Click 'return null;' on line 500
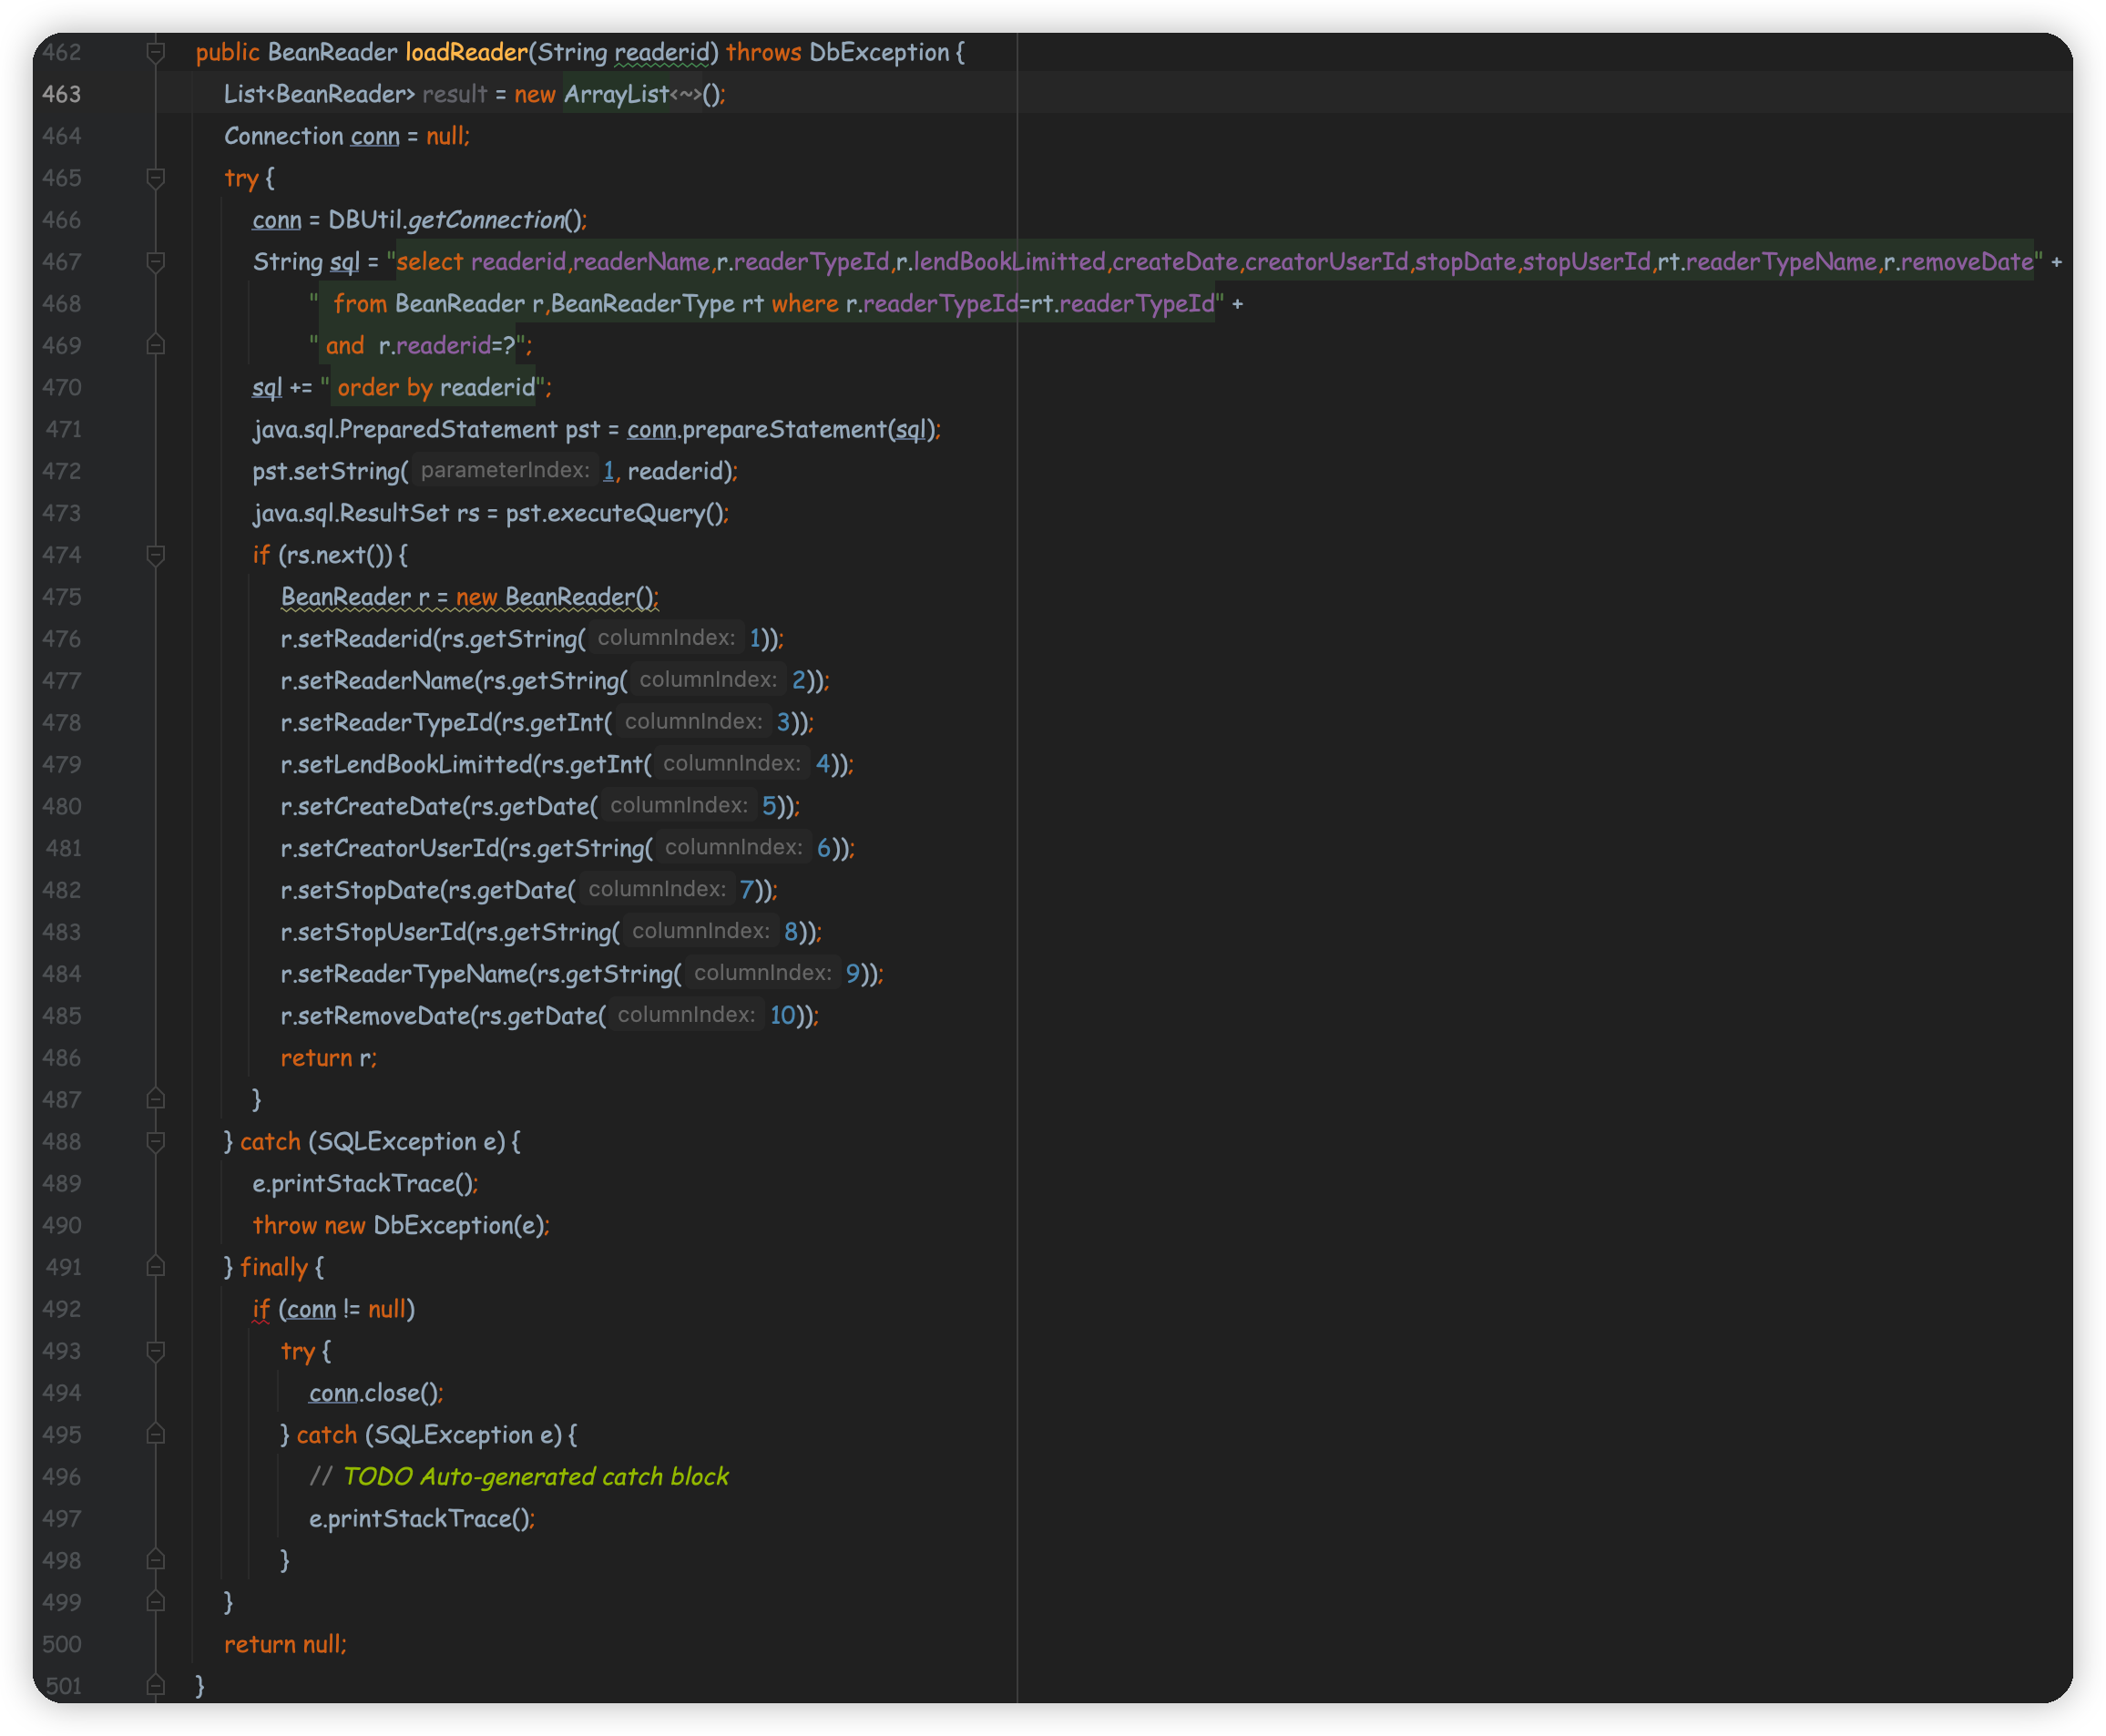This screenshot has height=1736, width=2106. coord(285,1645)
